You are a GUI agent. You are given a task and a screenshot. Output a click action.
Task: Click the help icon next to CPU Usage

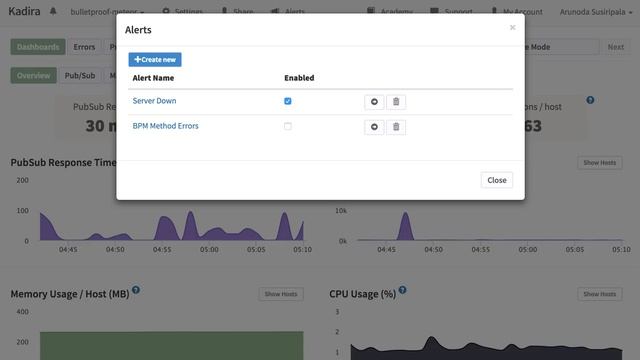pos(402,290)
